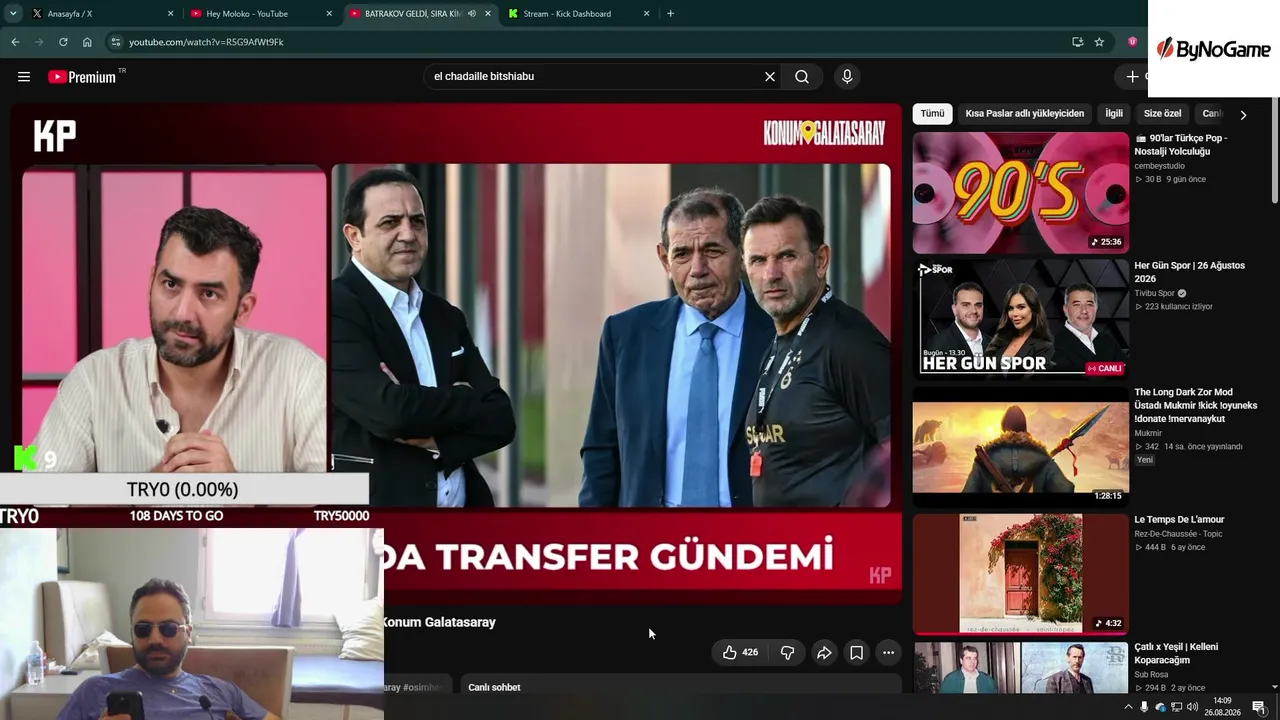This screenshot has height=720, width=1280.
Task: Open the tab search dropdown
Action: pyautogui.click(x=13, y=14)
